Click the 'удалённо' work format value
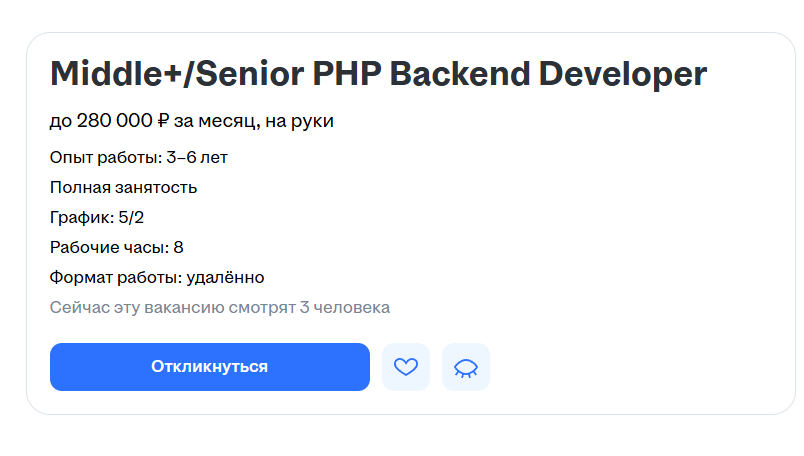 [x=225, y=277]
